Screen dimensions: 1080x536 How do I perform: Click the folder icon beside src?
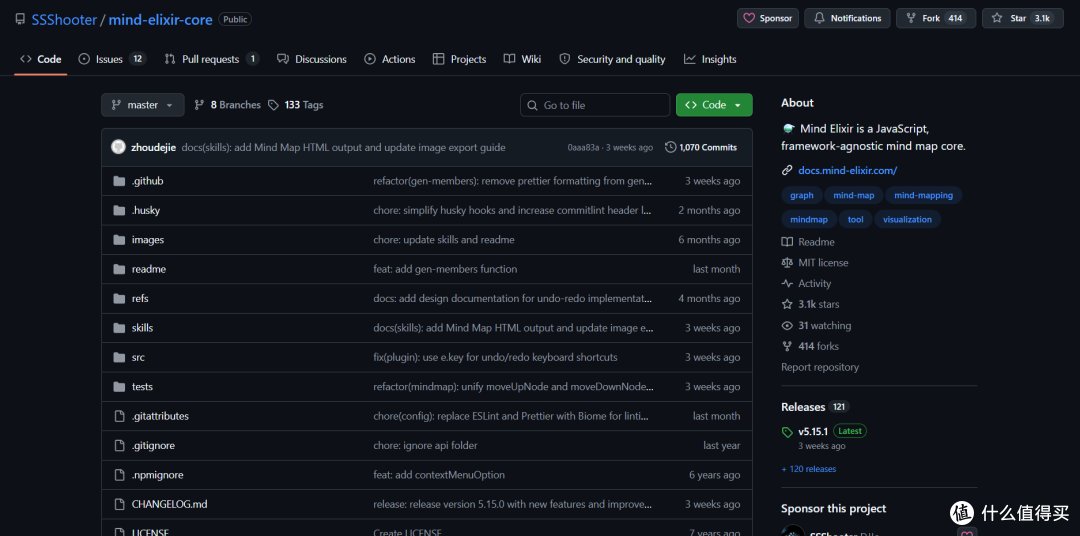coord(119,358)
